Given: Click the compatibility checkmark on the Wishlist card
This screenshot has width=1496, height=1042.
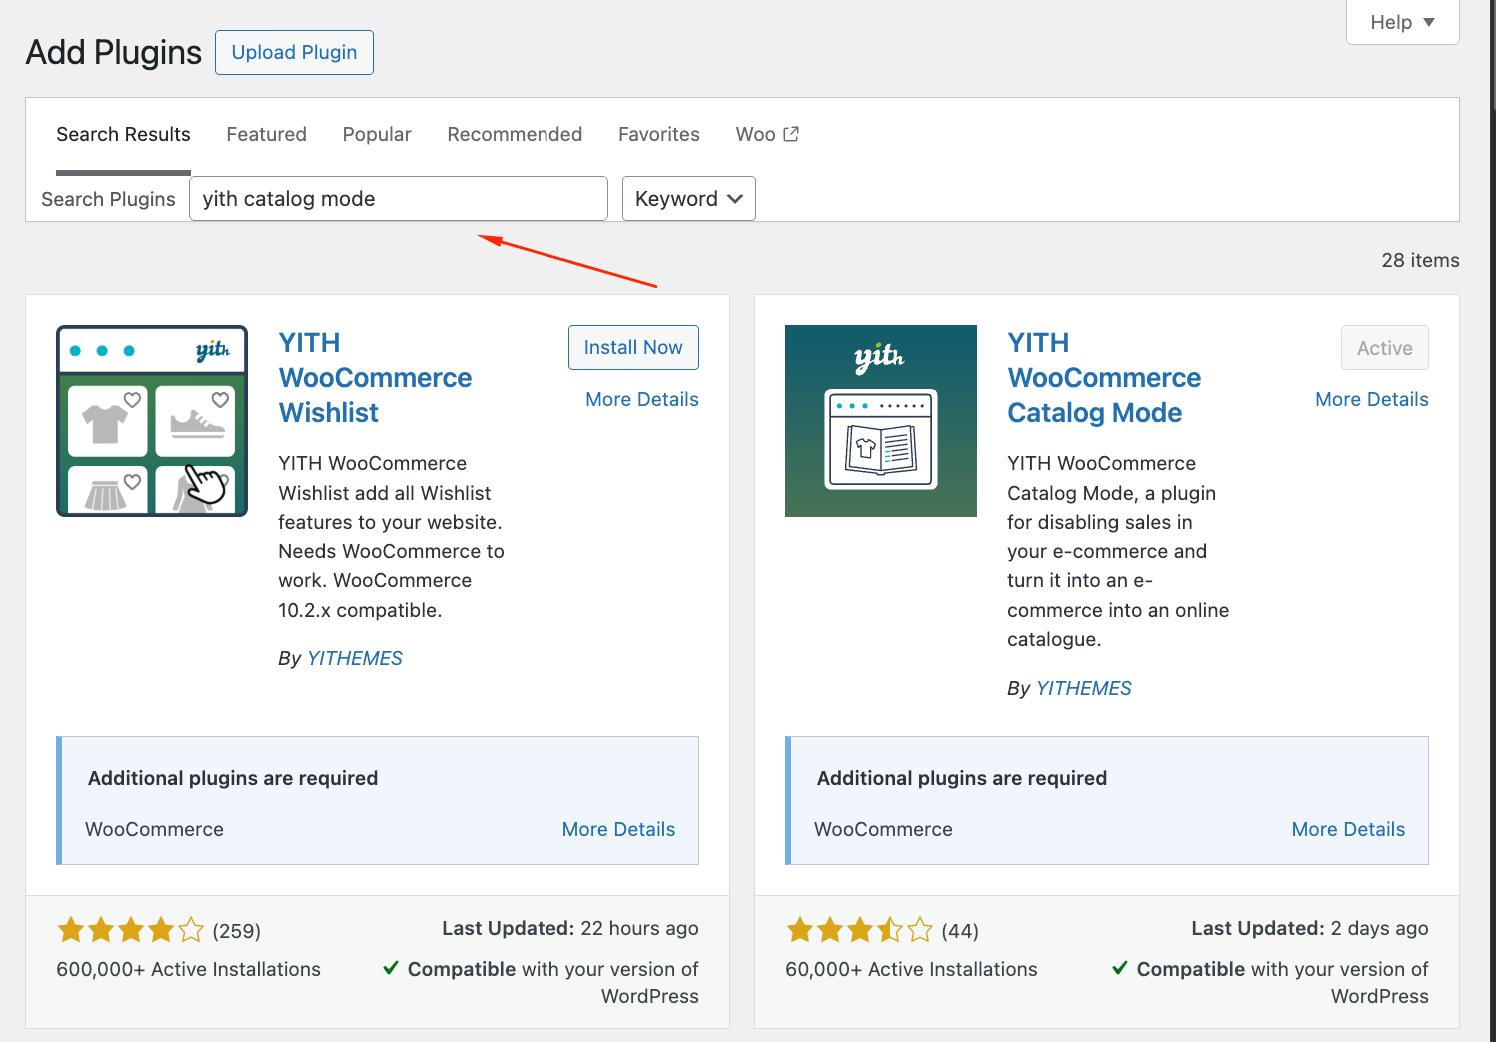Looking at the screenshot, I should (x=391, y=968).
